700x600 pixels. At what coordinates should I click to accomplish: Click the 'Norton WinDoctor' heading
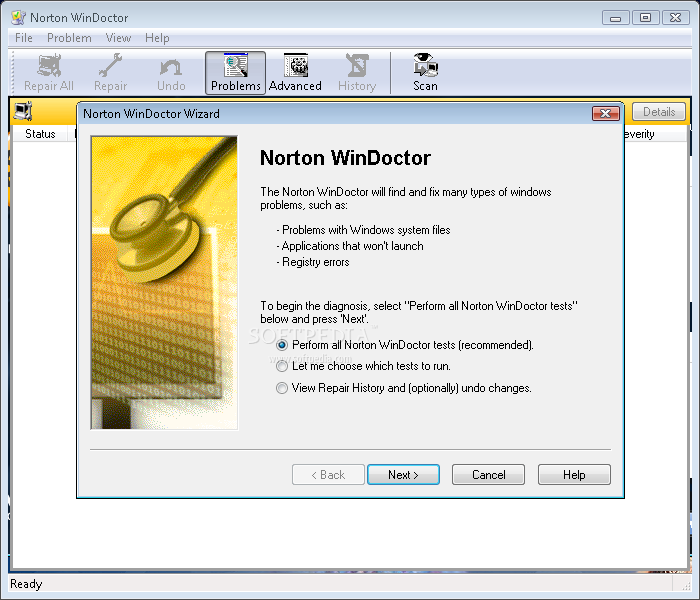345,158
